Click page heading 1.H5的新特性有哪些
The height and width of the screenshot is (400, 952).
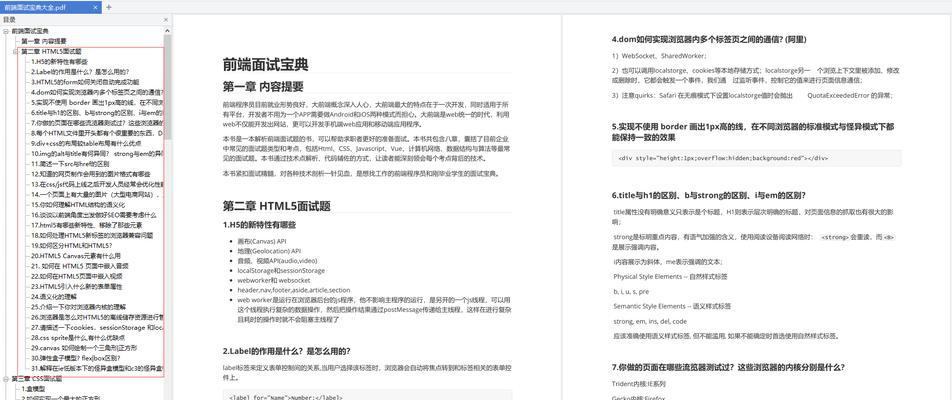[259, 225]
